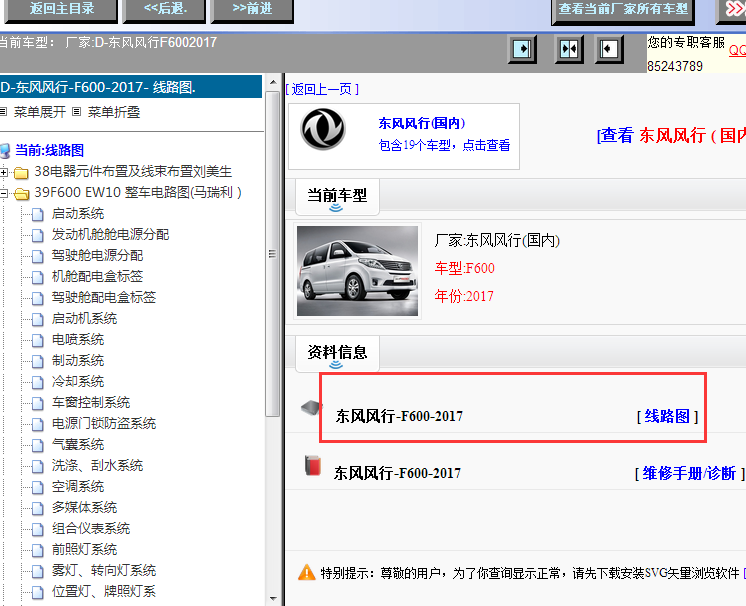Click the document icon beside 气囊系统
Screen dimensions: 746x606
[x=38, y=445]
